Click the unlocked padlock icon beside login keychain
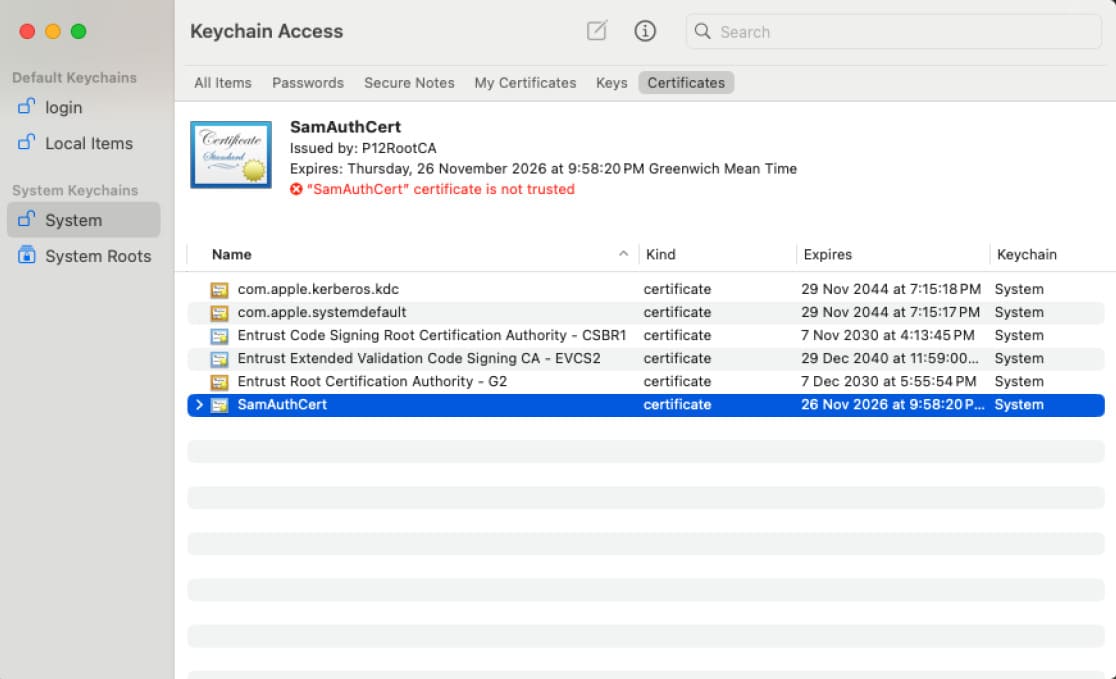The image size is (1116, 679). click(27, 107)
